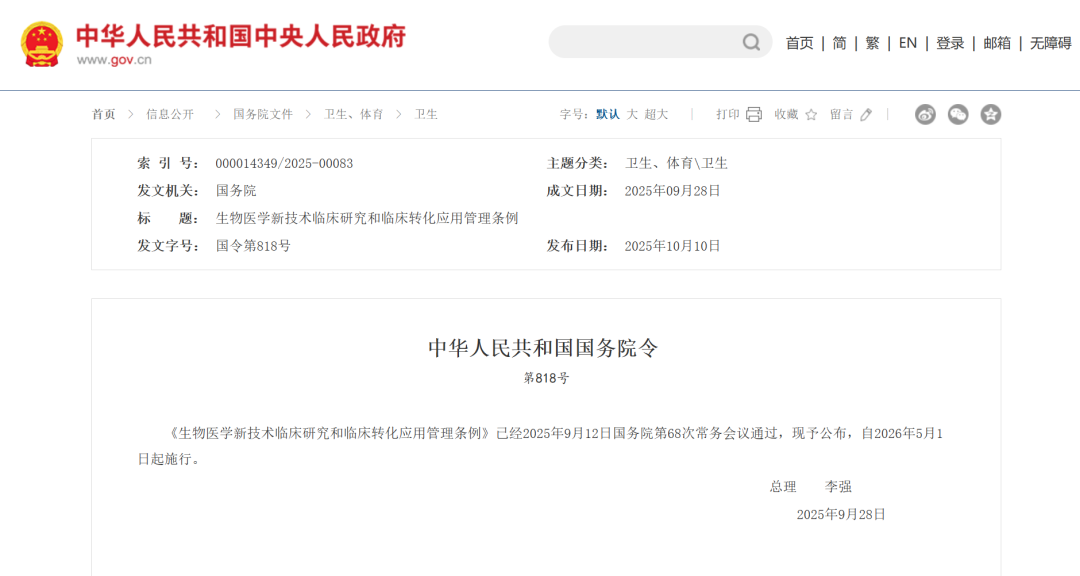Select the 超大 font size option
1080x576 pixels.
click(656, 114)
